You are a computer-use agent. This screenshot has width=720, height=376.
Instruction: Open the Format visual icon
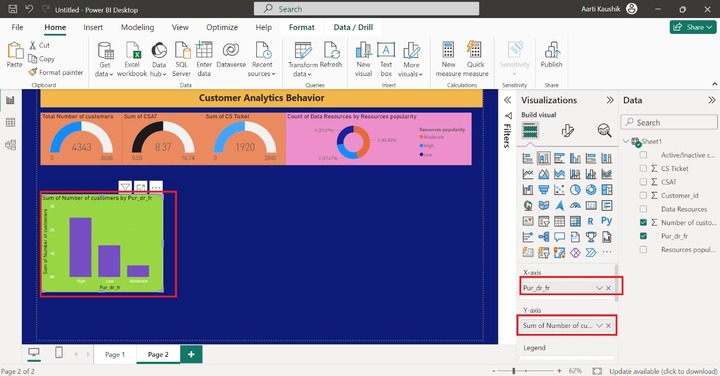click(567, 131)
